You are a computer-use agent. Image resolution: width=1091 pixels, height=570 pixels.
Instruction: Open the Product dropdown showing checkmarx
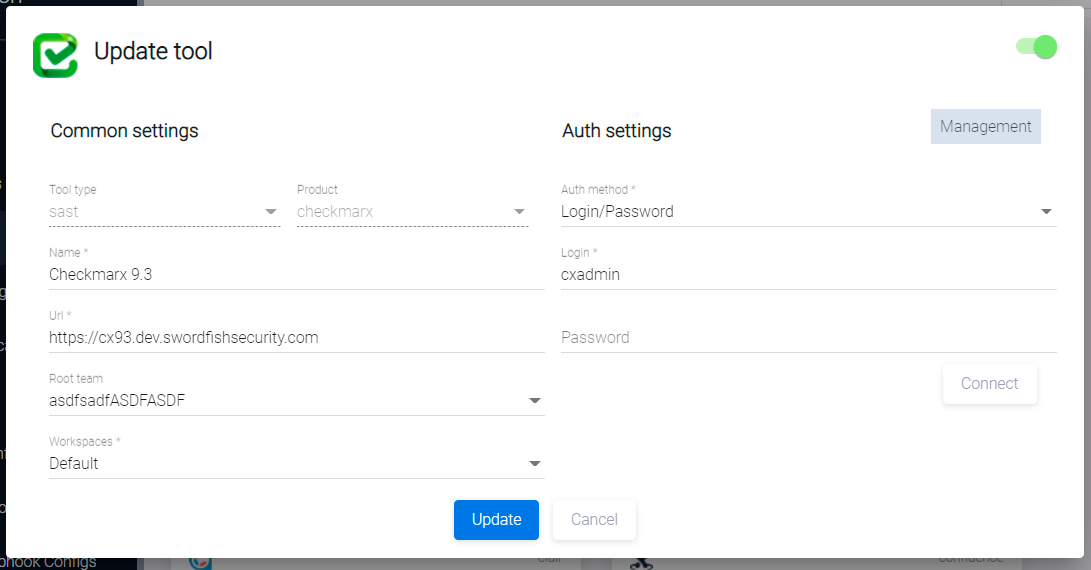pyautogui.click(x=519, y=212)
